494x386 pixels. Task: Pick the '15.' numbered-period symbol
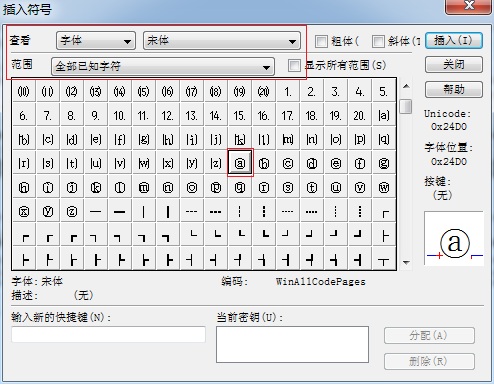pyautogui.click(x=240, y=115)
